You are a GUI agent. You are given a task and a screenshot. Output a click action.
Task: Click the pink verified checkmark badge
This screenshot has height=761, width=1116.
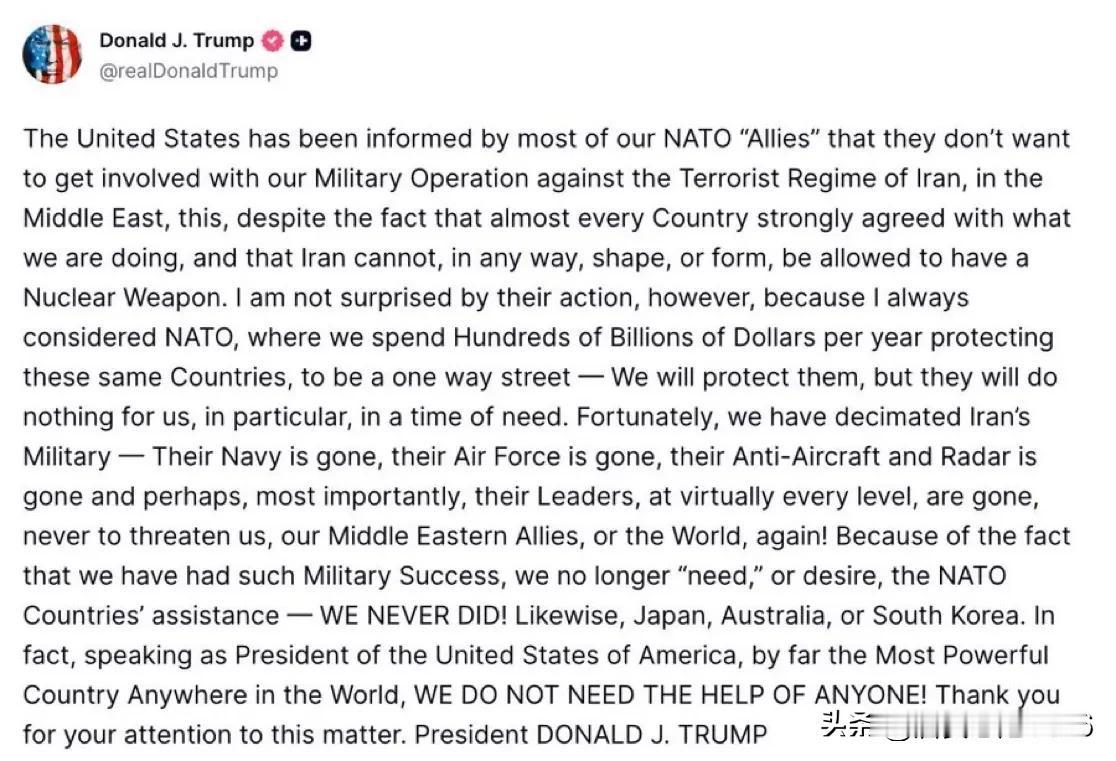click(272, 41)
